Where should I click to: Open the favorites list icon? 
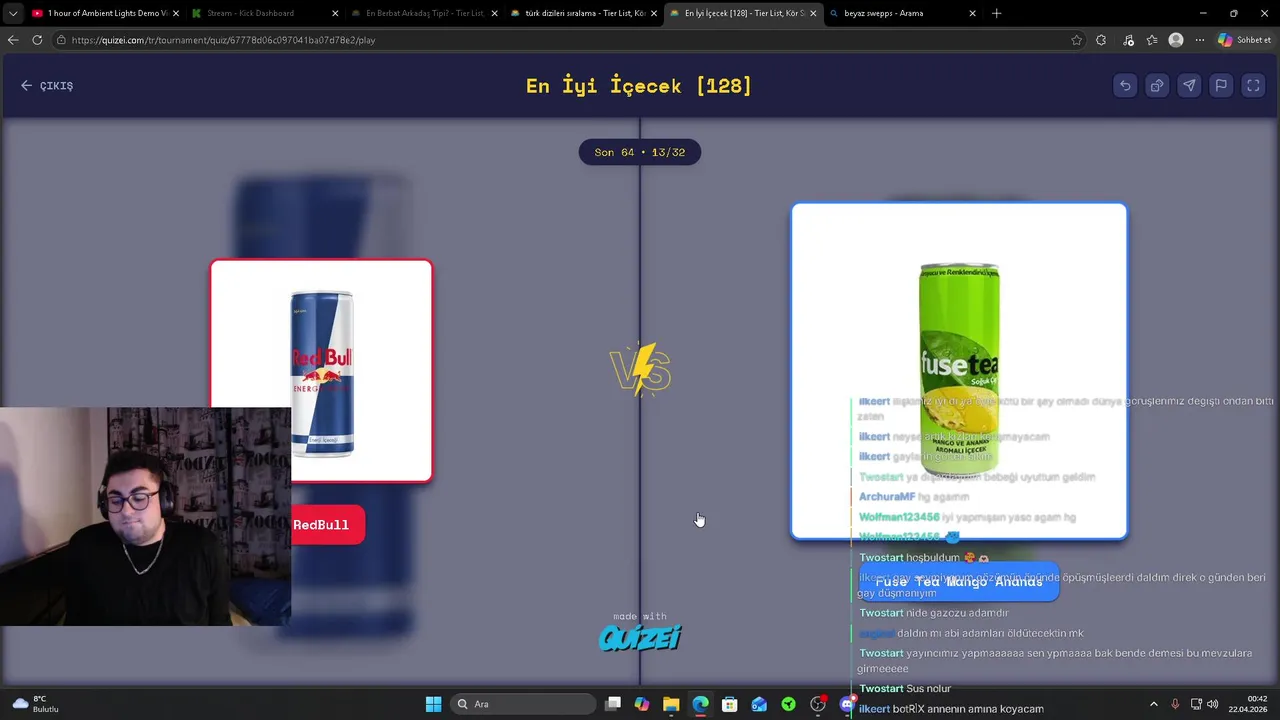[1152, 40]
